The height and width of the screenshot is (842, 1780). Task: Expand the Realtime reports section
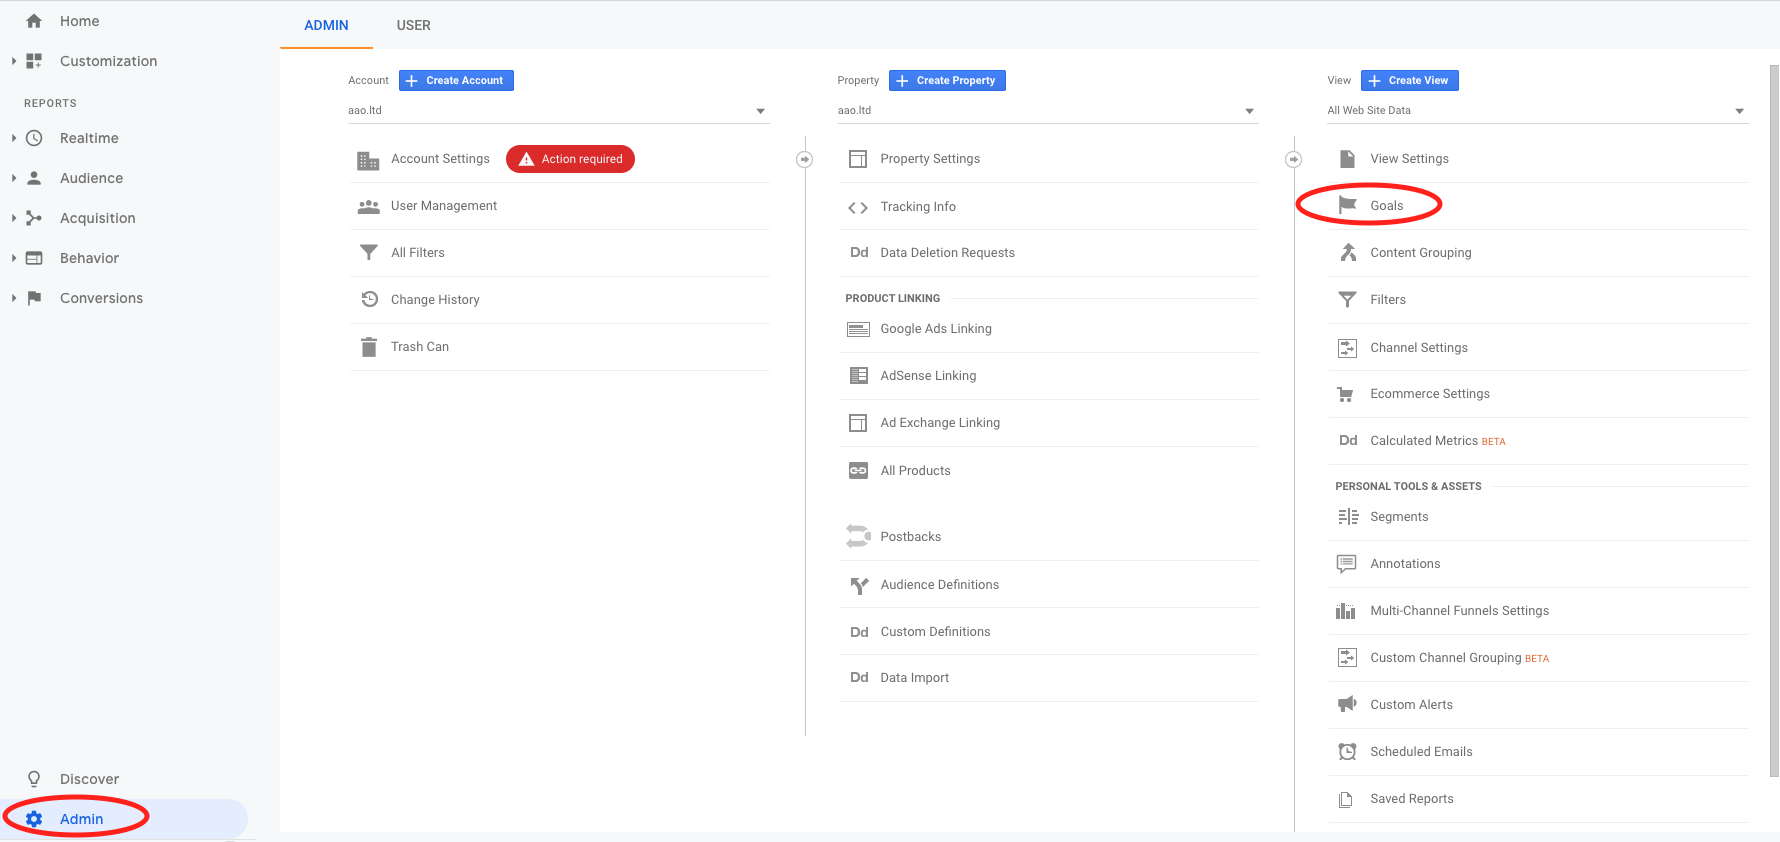pos(14,138)
